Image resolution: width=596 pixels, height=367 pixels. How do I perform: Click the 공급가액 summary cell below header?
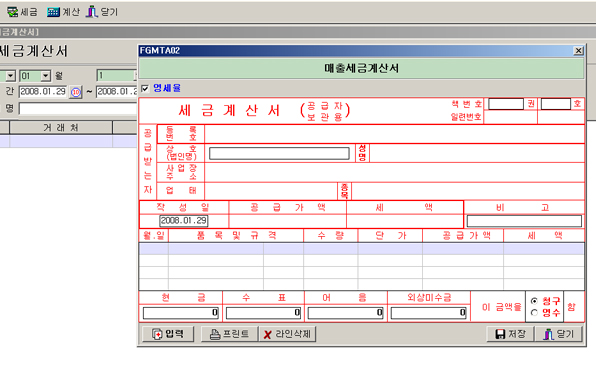[x=288, y=221]
